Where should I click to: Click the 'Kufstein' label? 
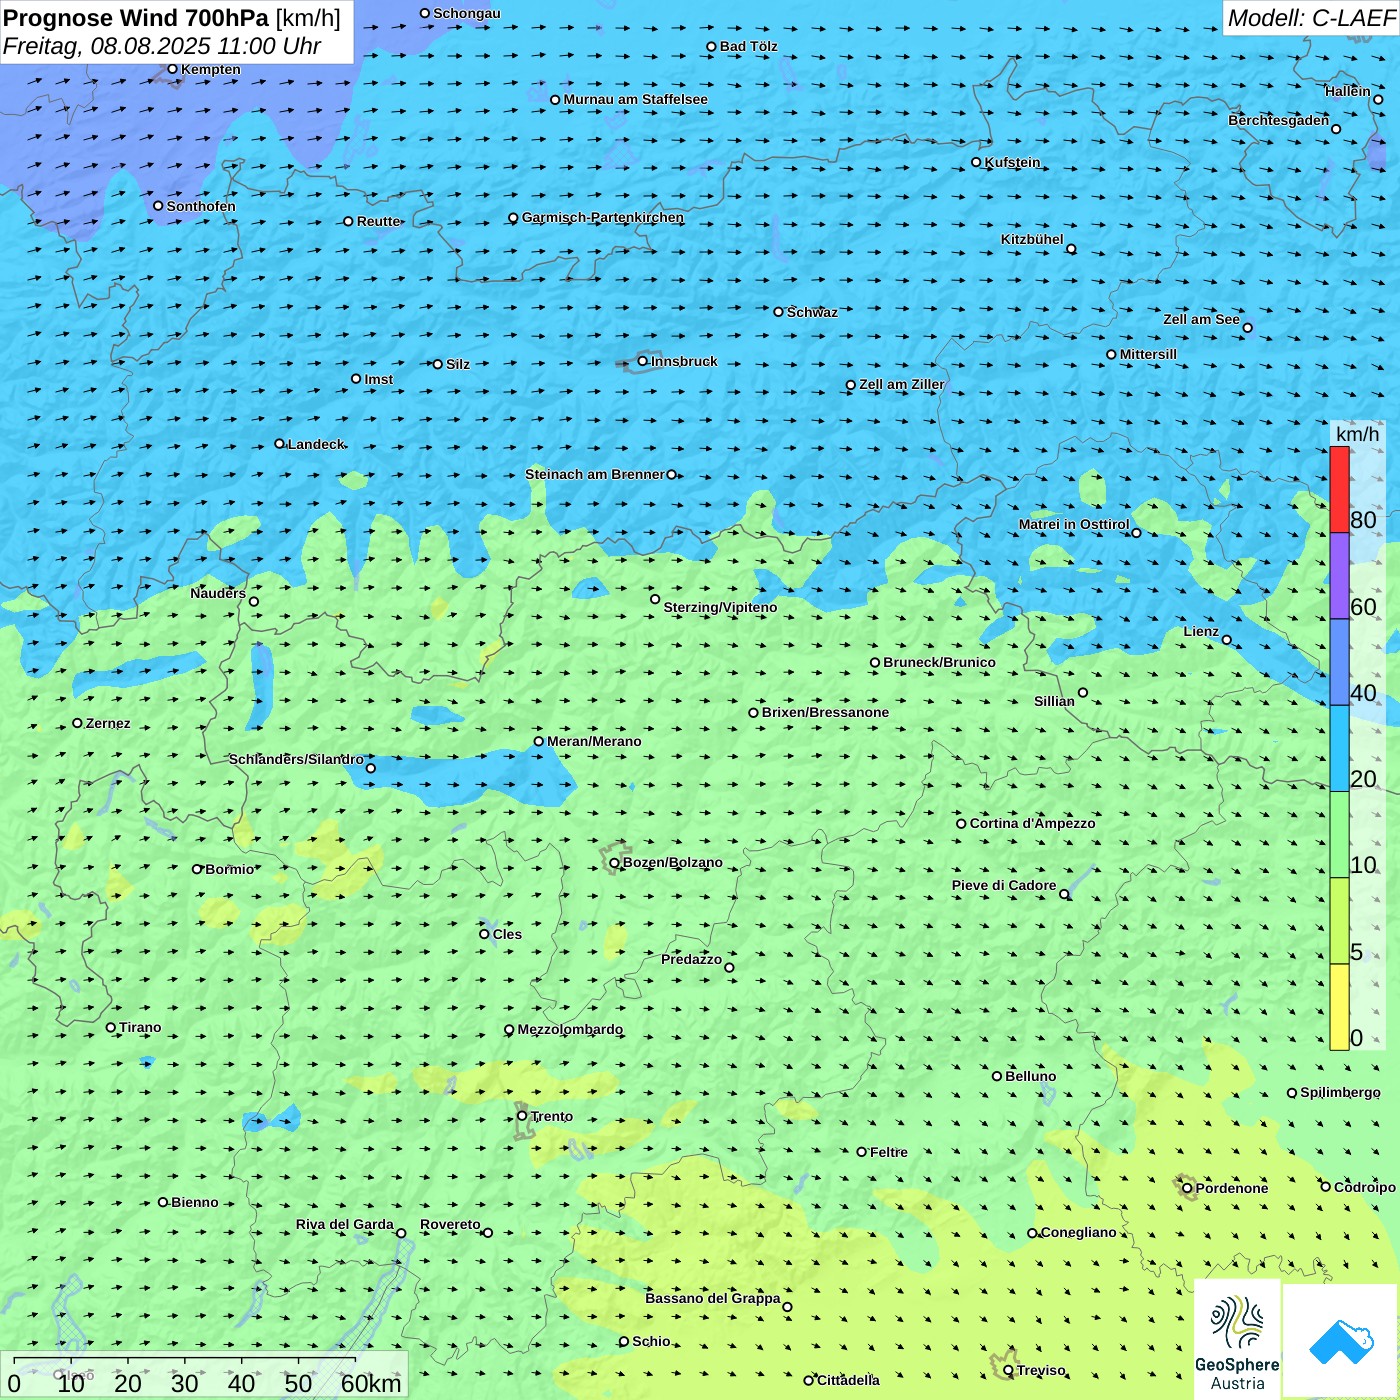[x=1013, y=162]
